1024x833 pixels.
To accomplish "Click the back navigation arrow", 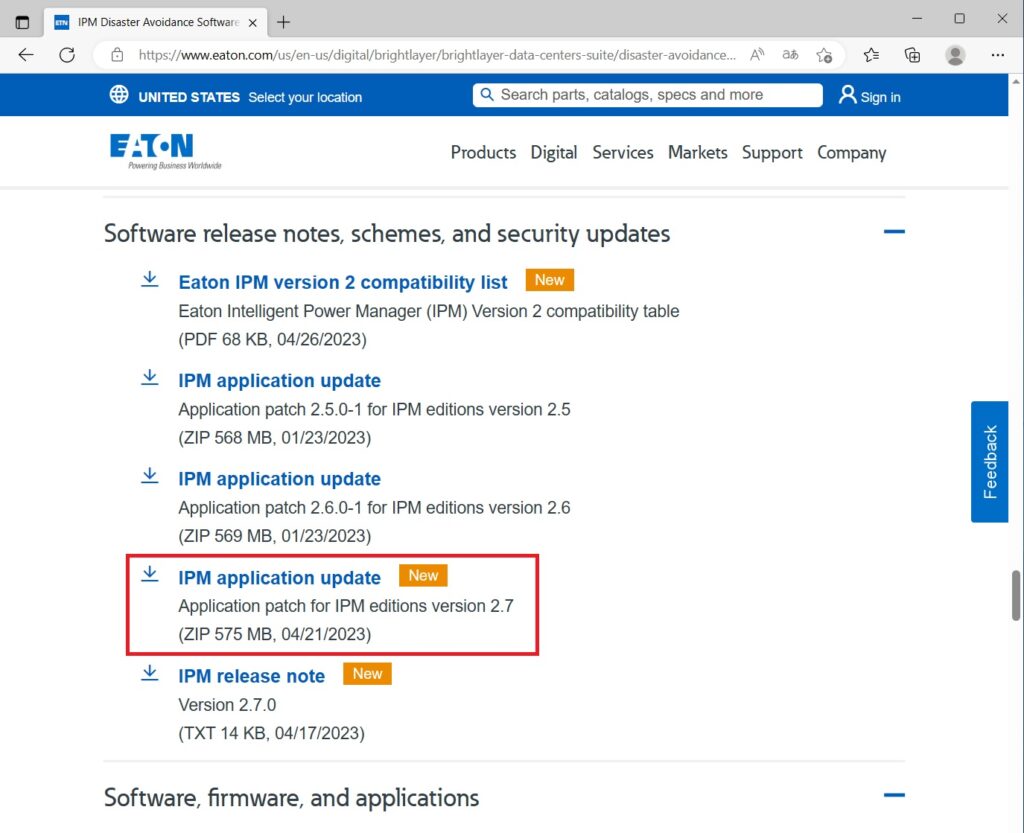I will (25, 55).
